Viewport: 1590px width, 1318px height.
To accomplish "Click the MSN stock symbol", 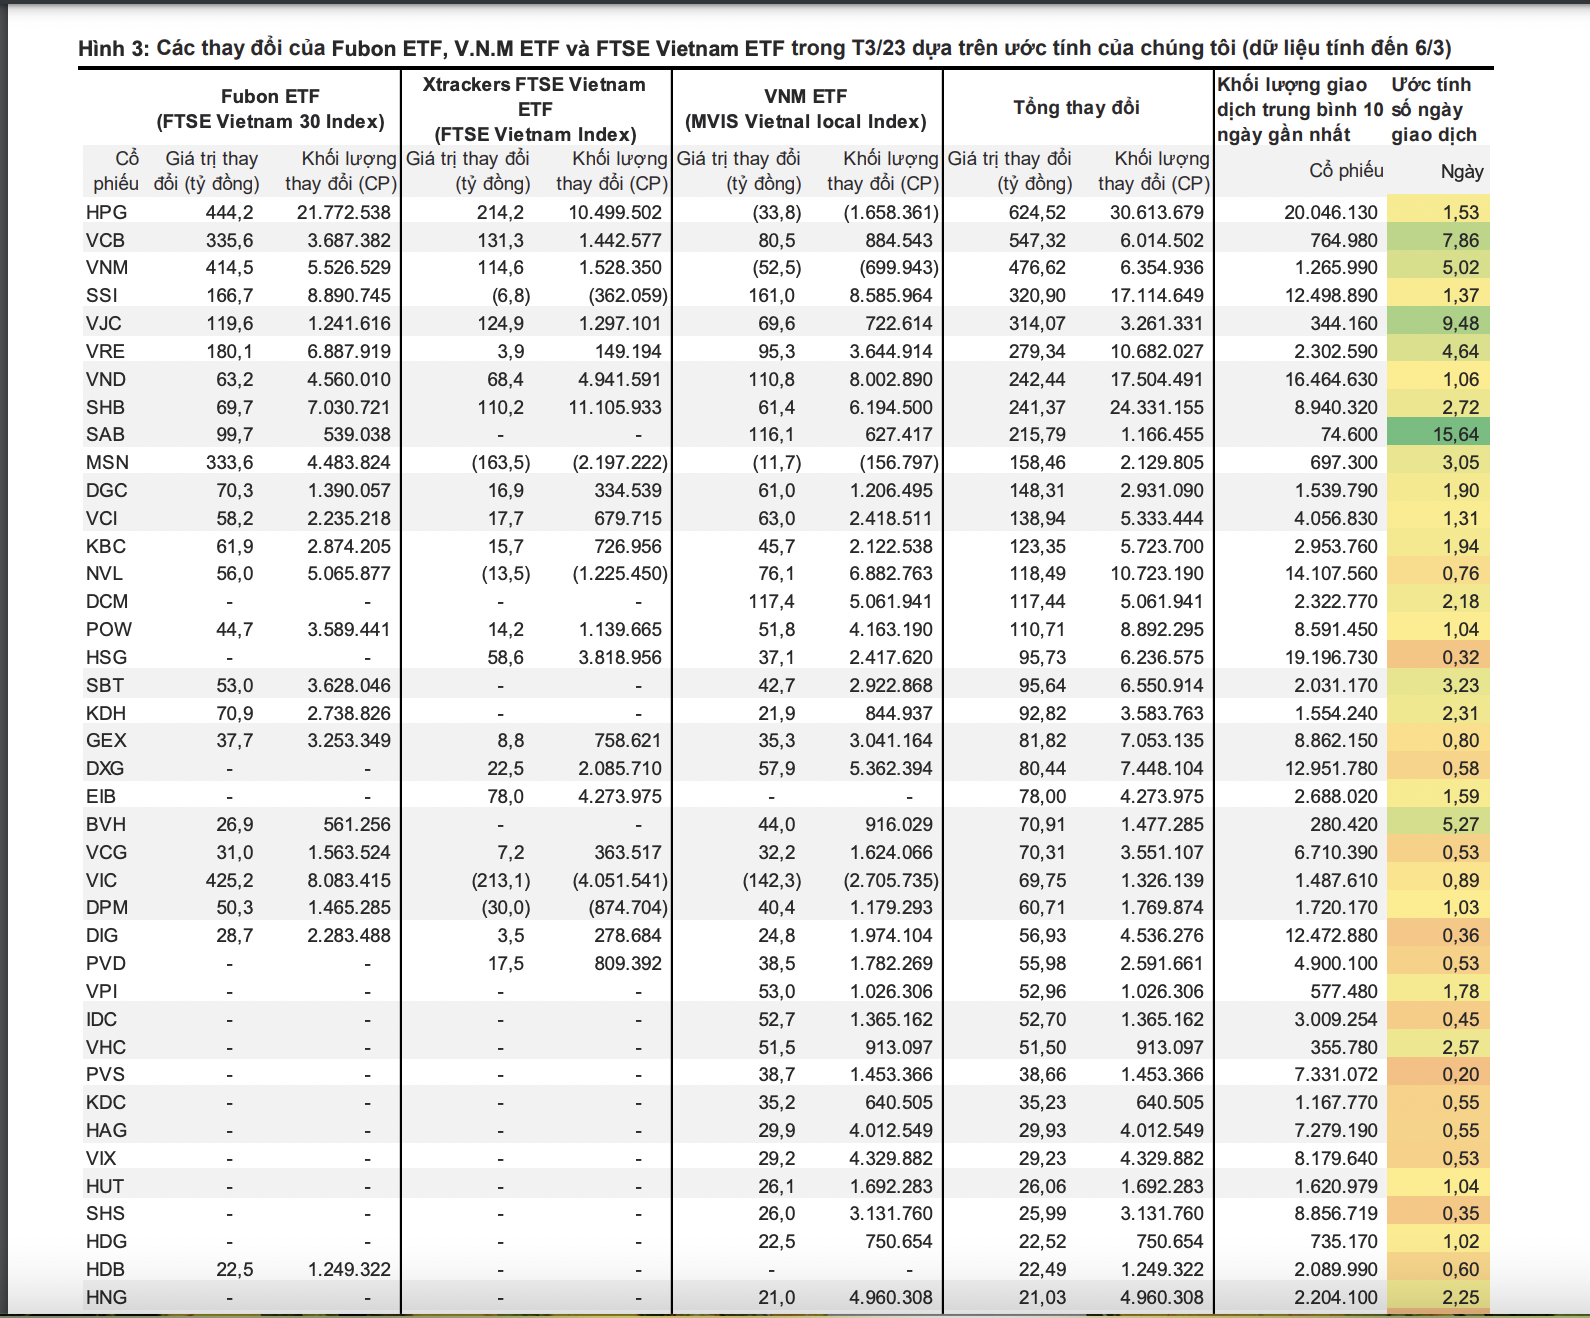I will (x=107, y=462).
